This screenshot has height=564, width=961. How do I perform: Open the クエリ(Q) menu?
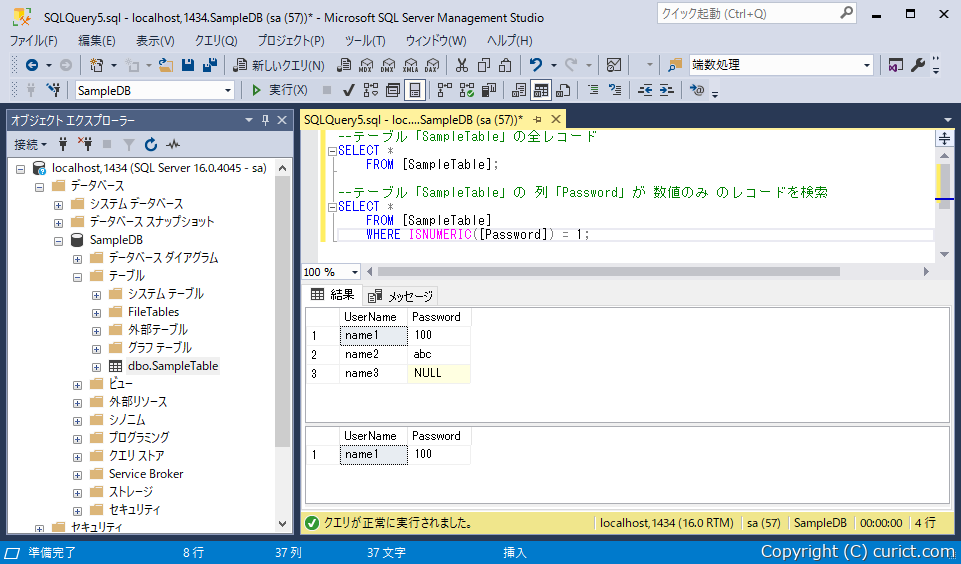pyautogui.click(x=216, y=40)
